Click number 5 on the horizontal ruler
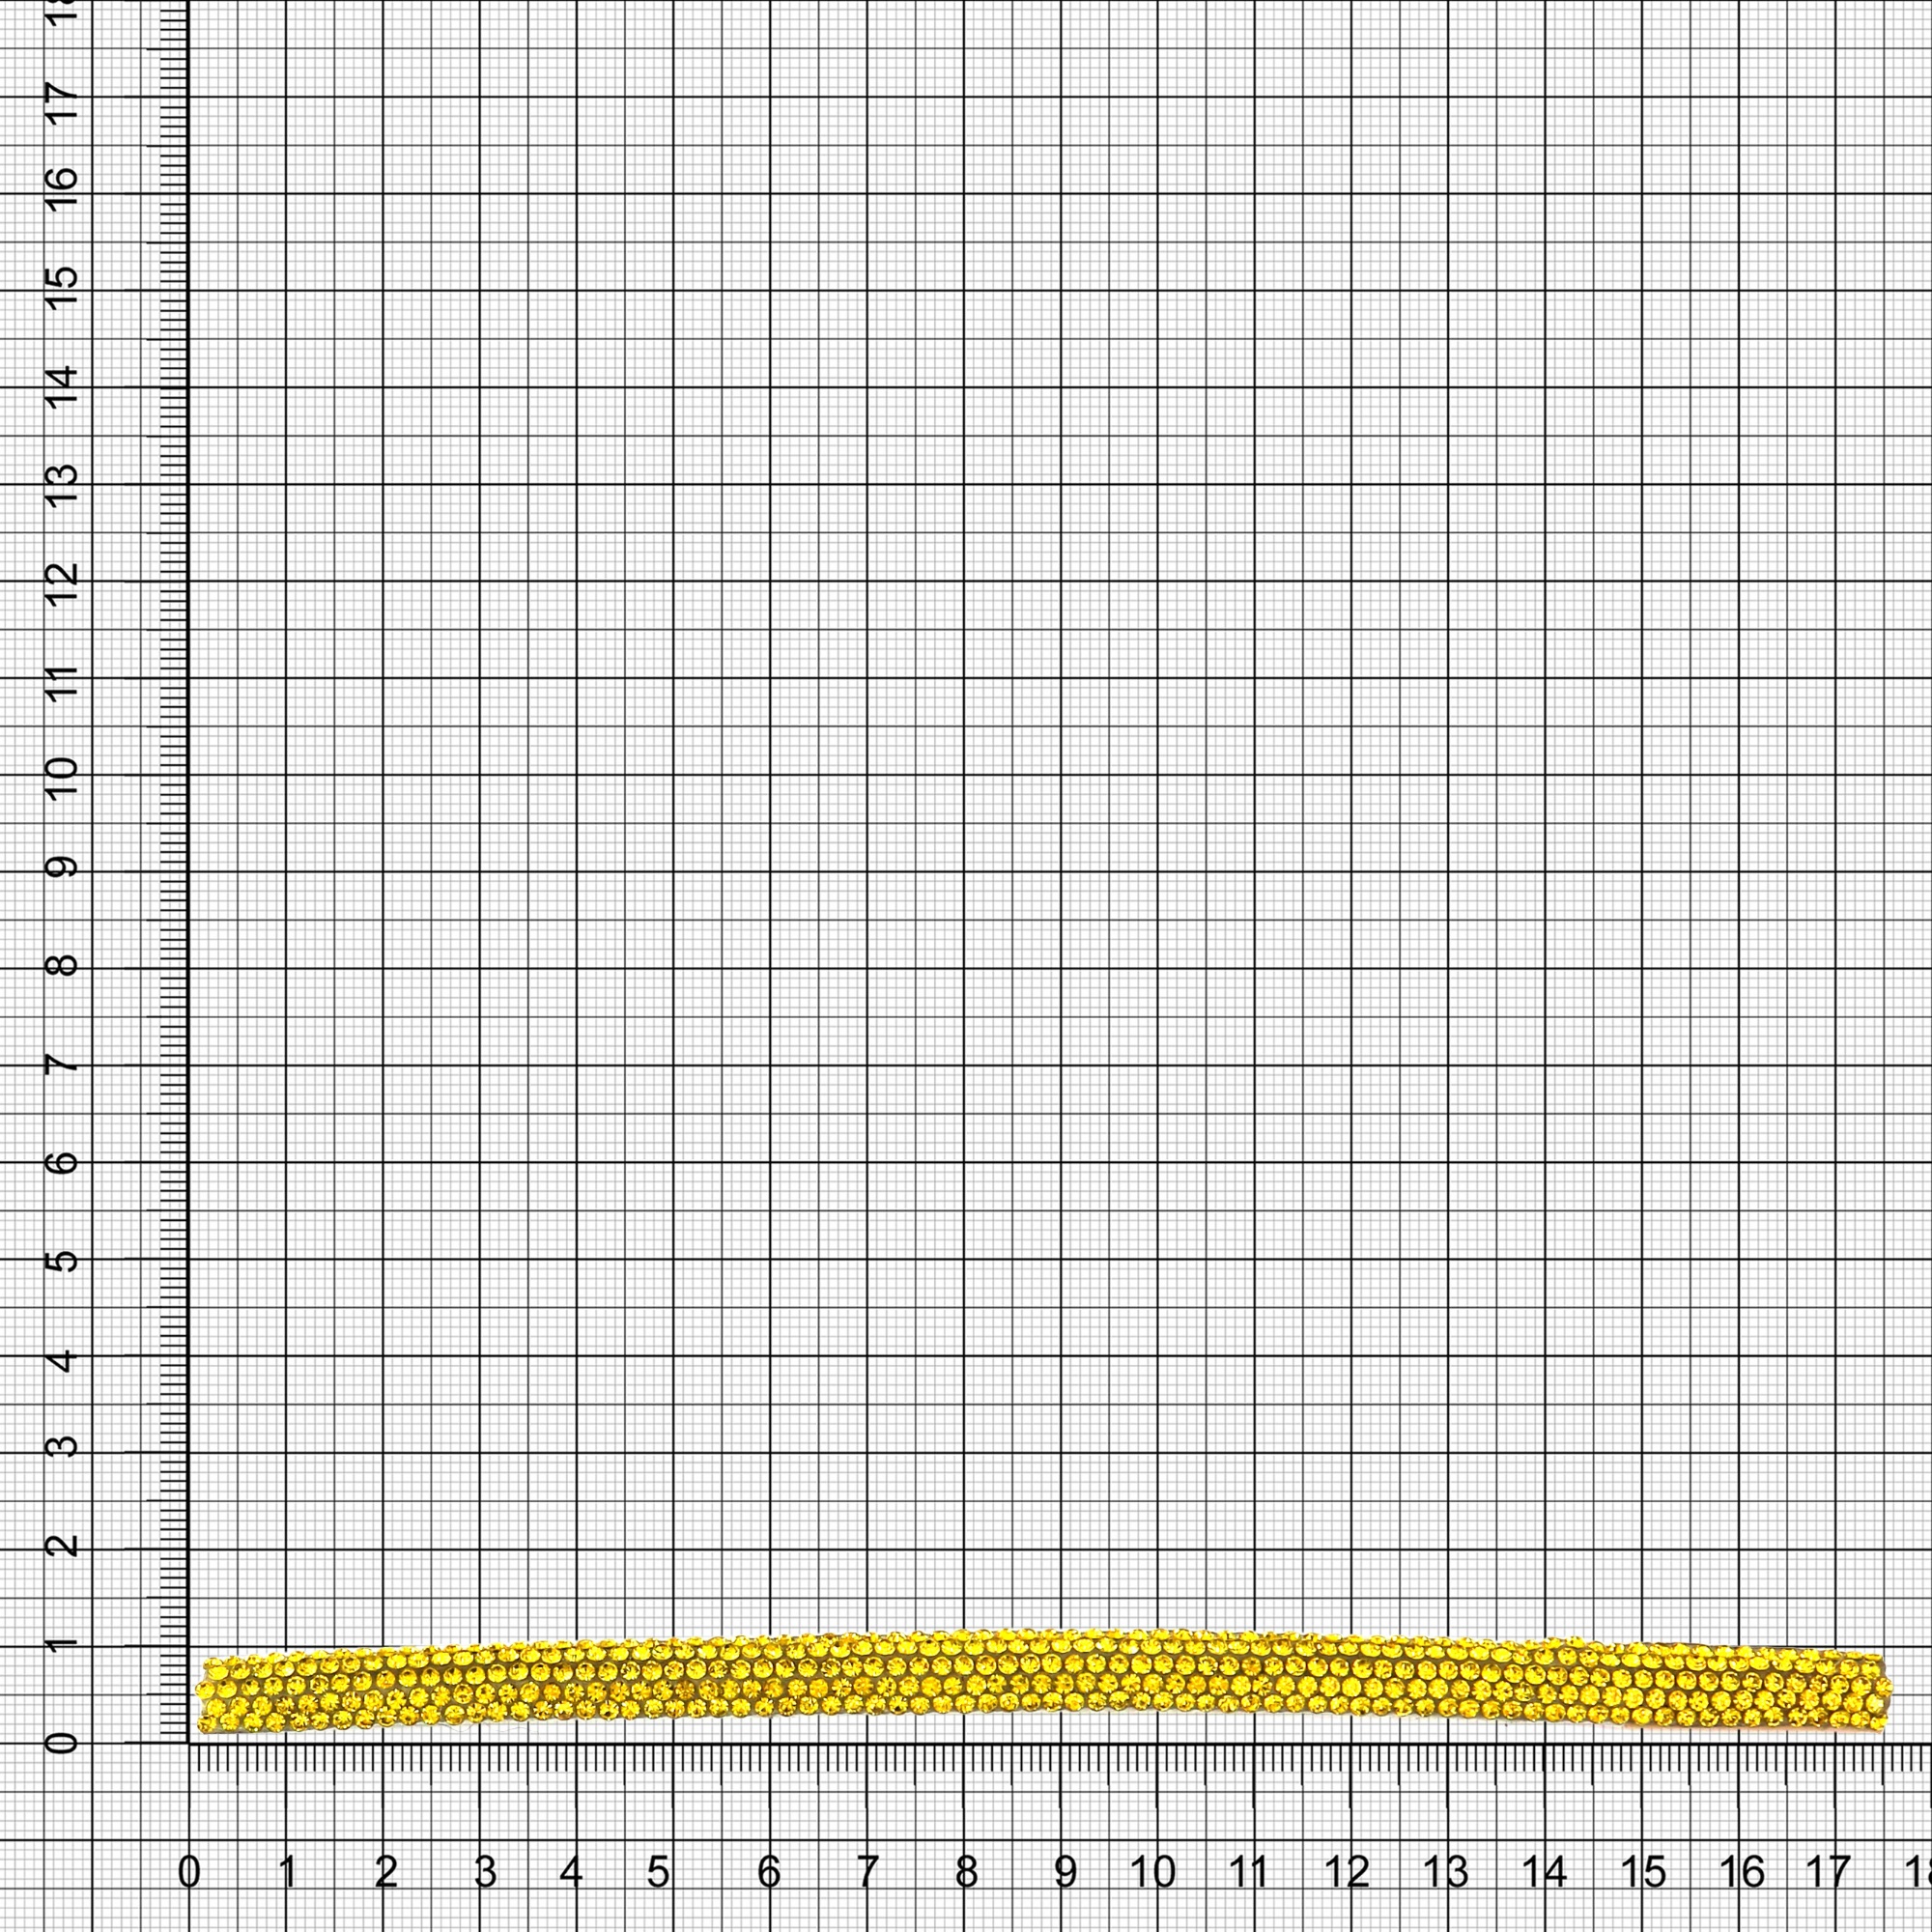 click(x=658, y=1872)
